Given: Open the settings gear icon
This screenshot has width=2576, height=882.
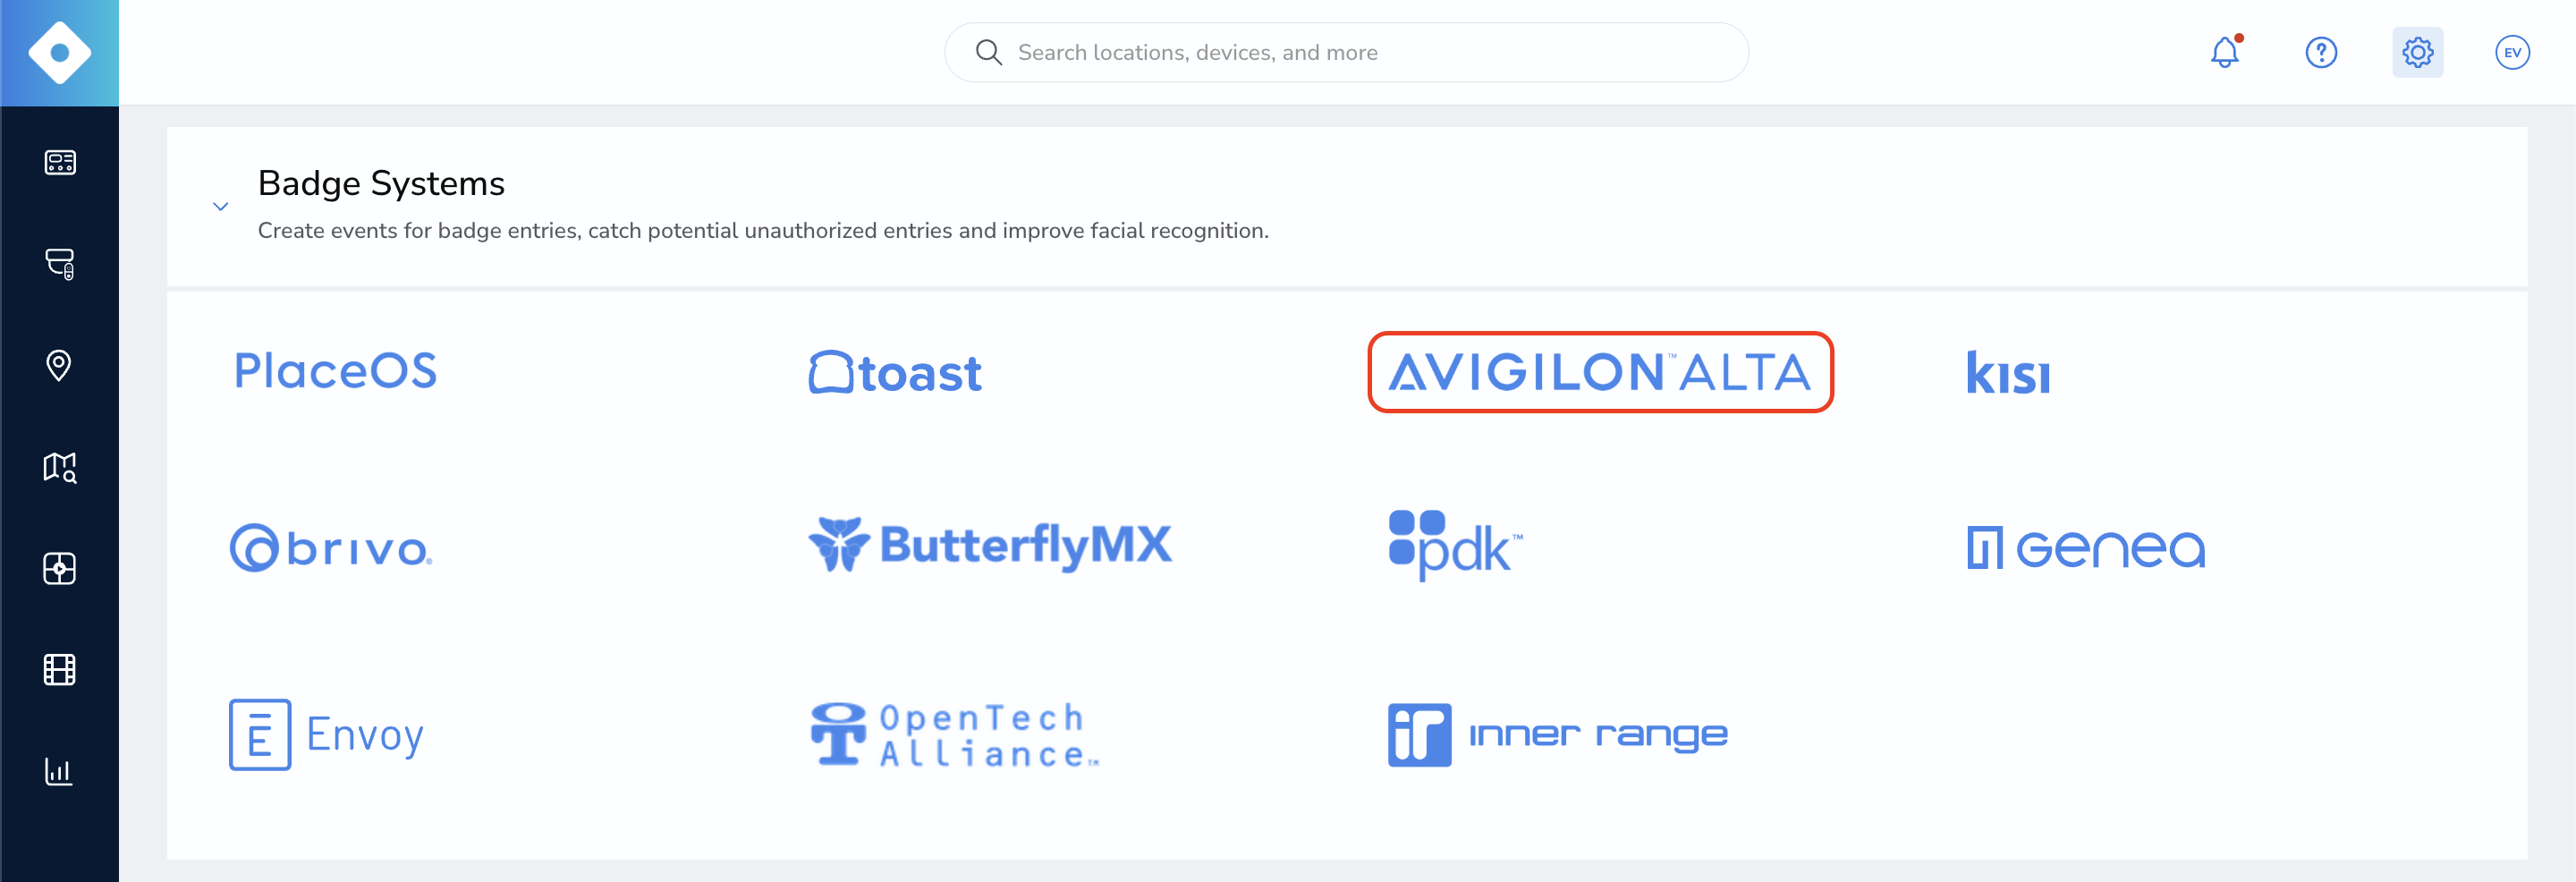Looking at the screenshot, I should tap(2417, 52).
